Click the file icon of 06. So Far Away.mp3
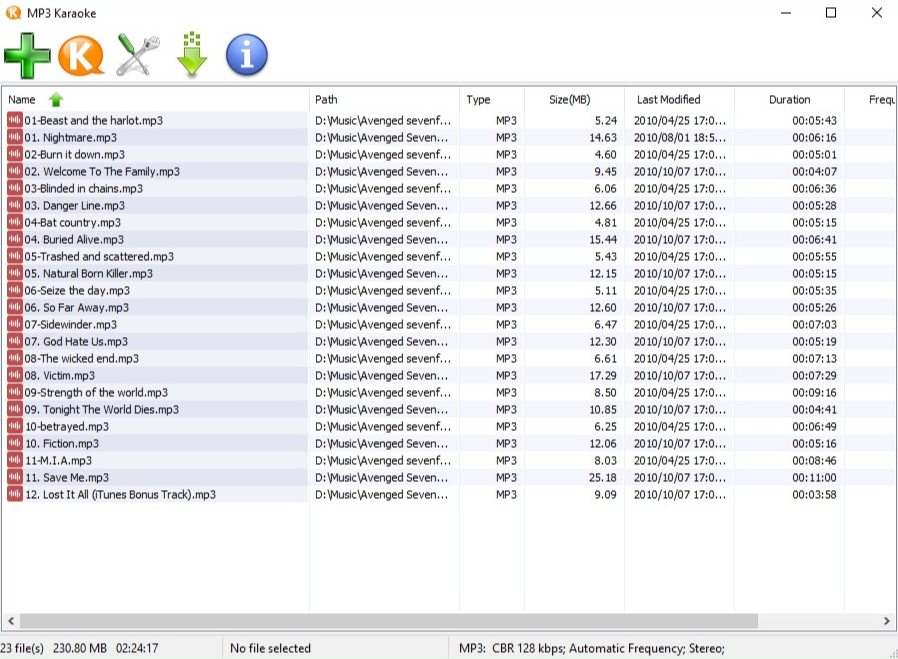898x659 pixels. coord(14,307)
